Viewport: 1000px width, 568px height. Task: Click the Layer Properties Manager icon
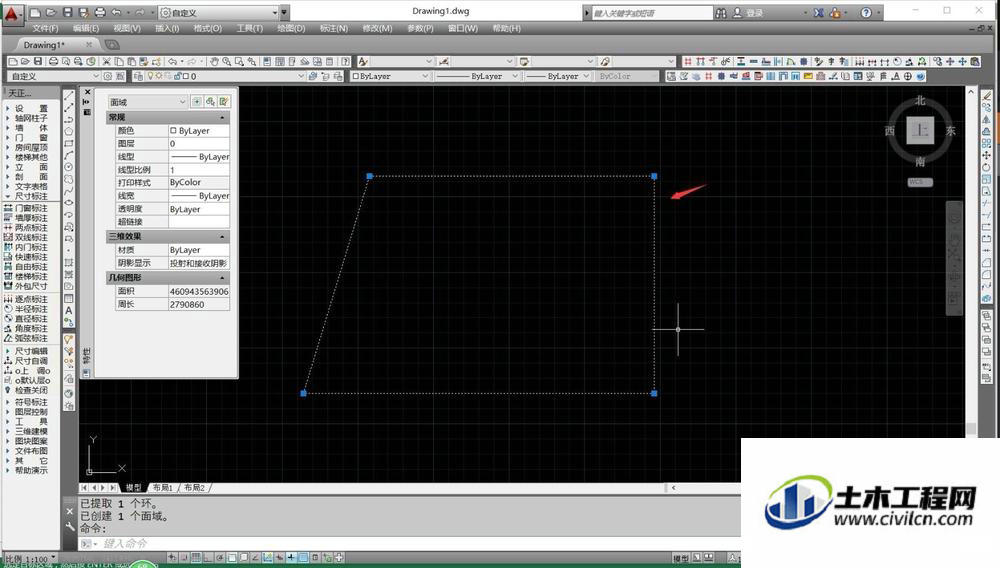point(138,76)
